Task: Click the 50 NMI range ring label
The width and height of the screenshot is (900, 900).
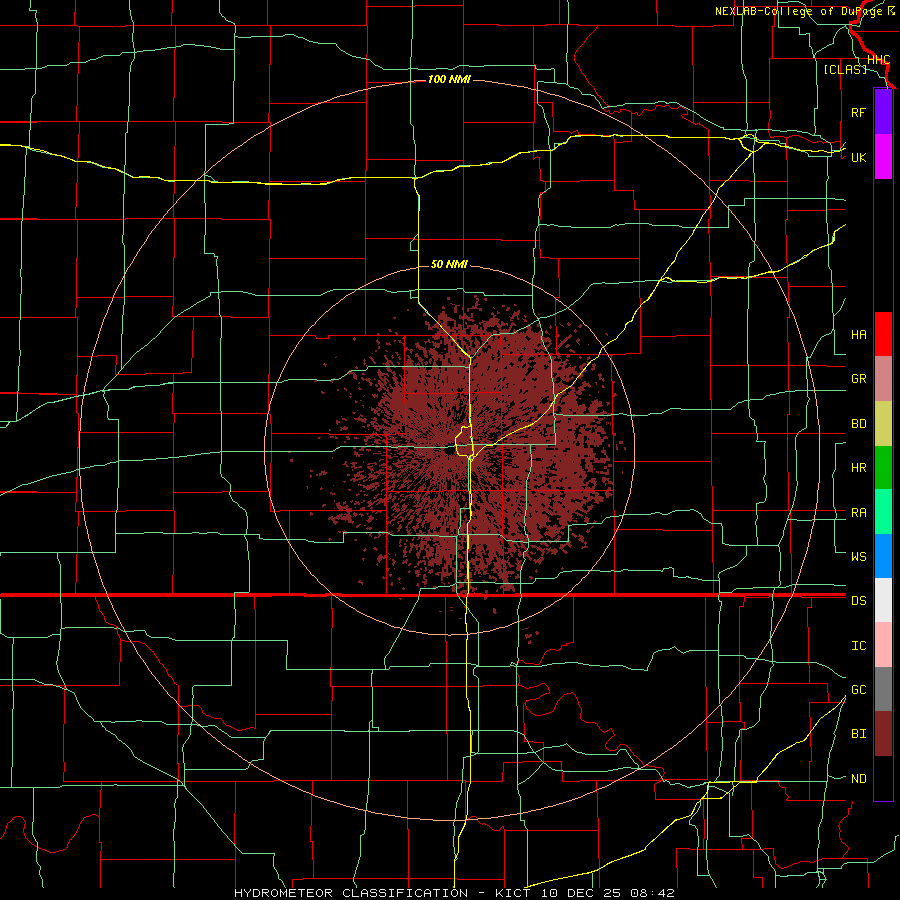Action: pos(449,264)
